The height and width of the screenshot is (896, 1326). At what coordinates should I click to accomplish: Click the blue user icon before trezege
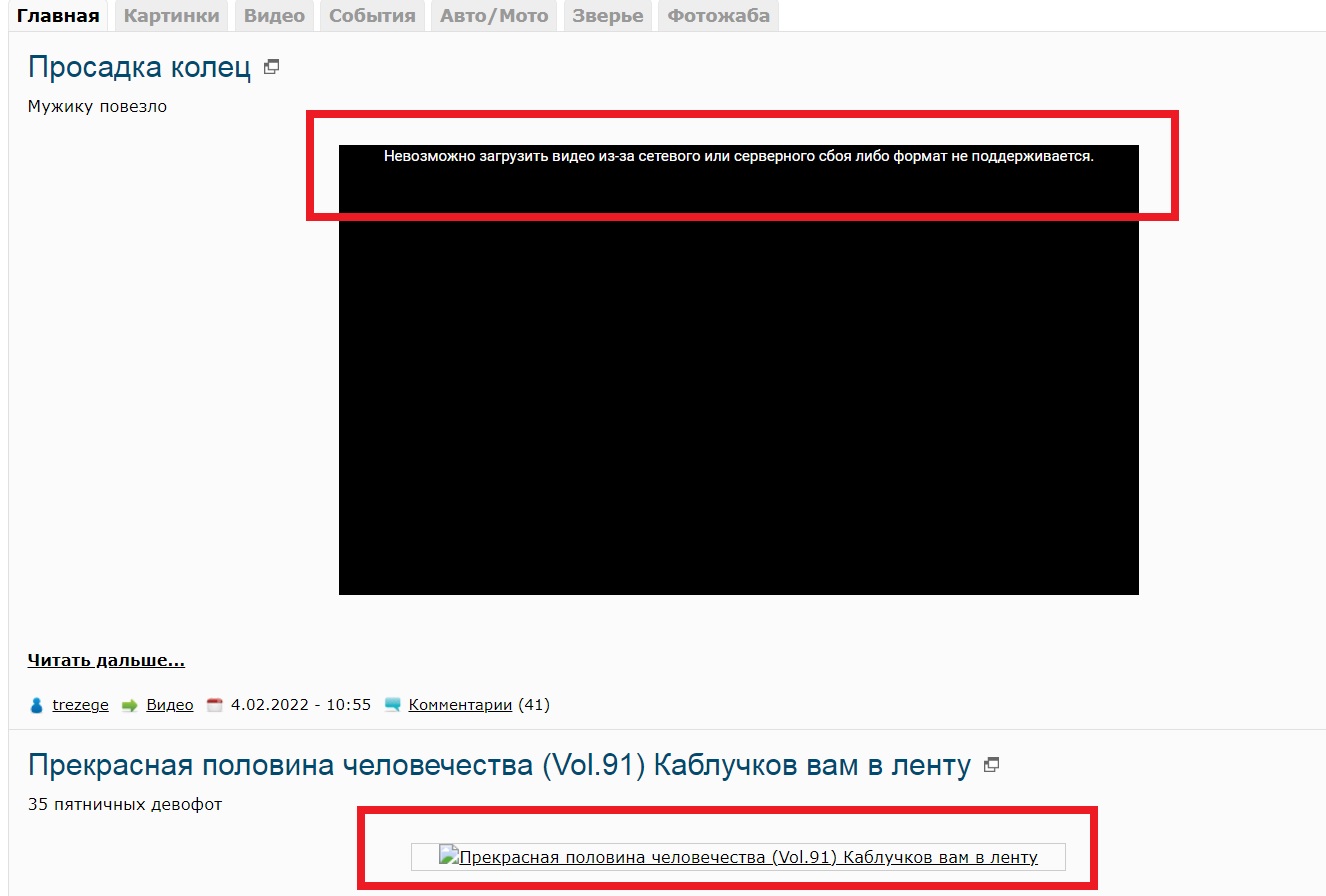pos(37,705)
